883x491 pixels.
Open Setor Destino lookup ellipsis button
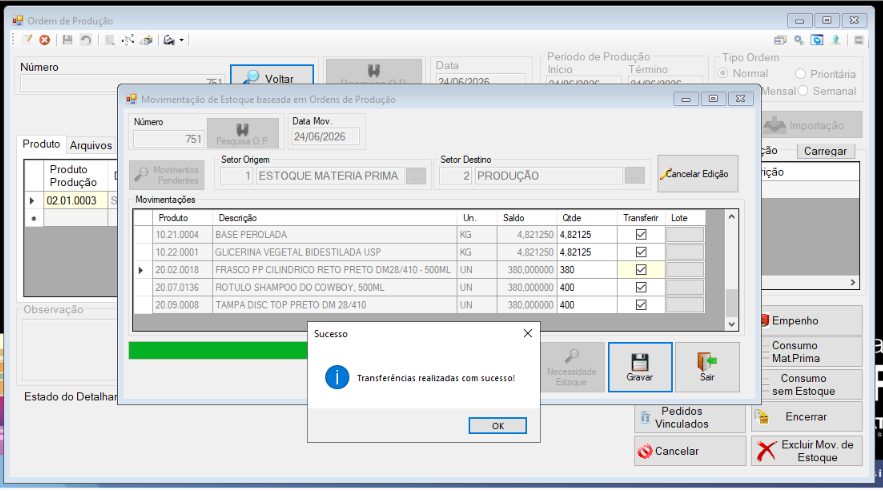634,176
